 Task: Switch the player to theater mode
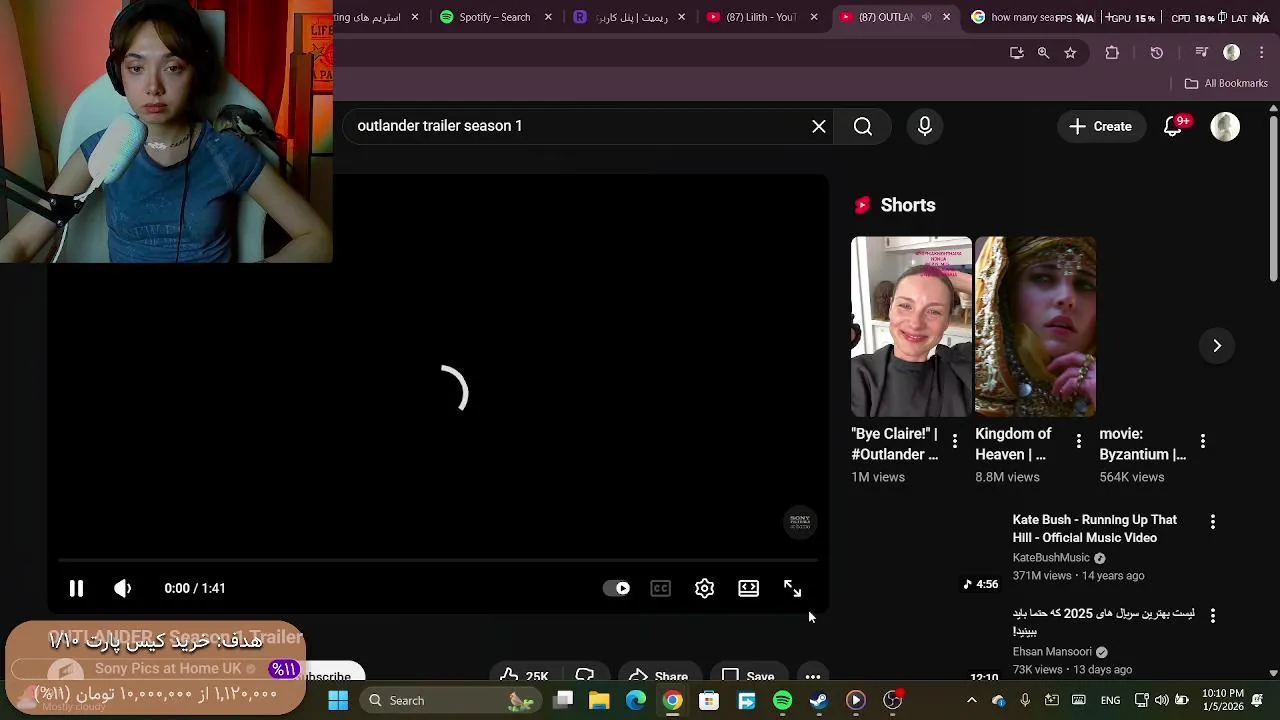point(749,588)
